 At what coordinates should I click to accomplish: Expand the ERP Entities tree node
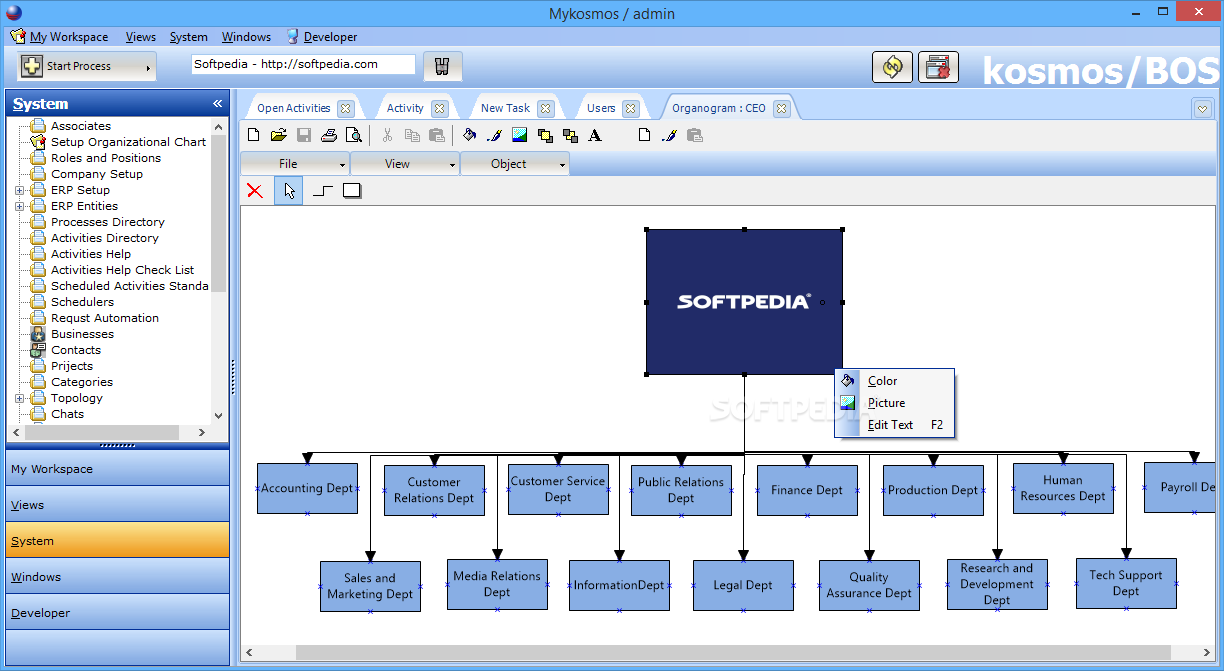click(20, 206)
